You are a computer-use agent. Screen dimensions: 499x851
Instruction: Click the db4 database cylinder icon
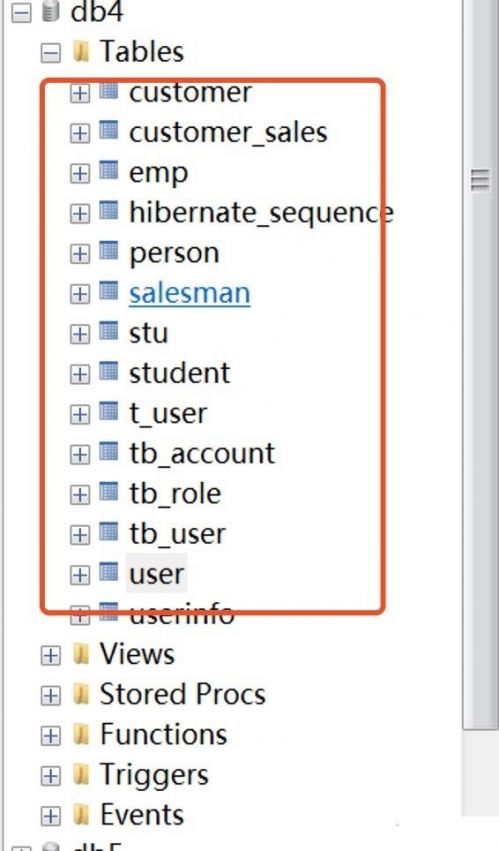click(50, 11)
